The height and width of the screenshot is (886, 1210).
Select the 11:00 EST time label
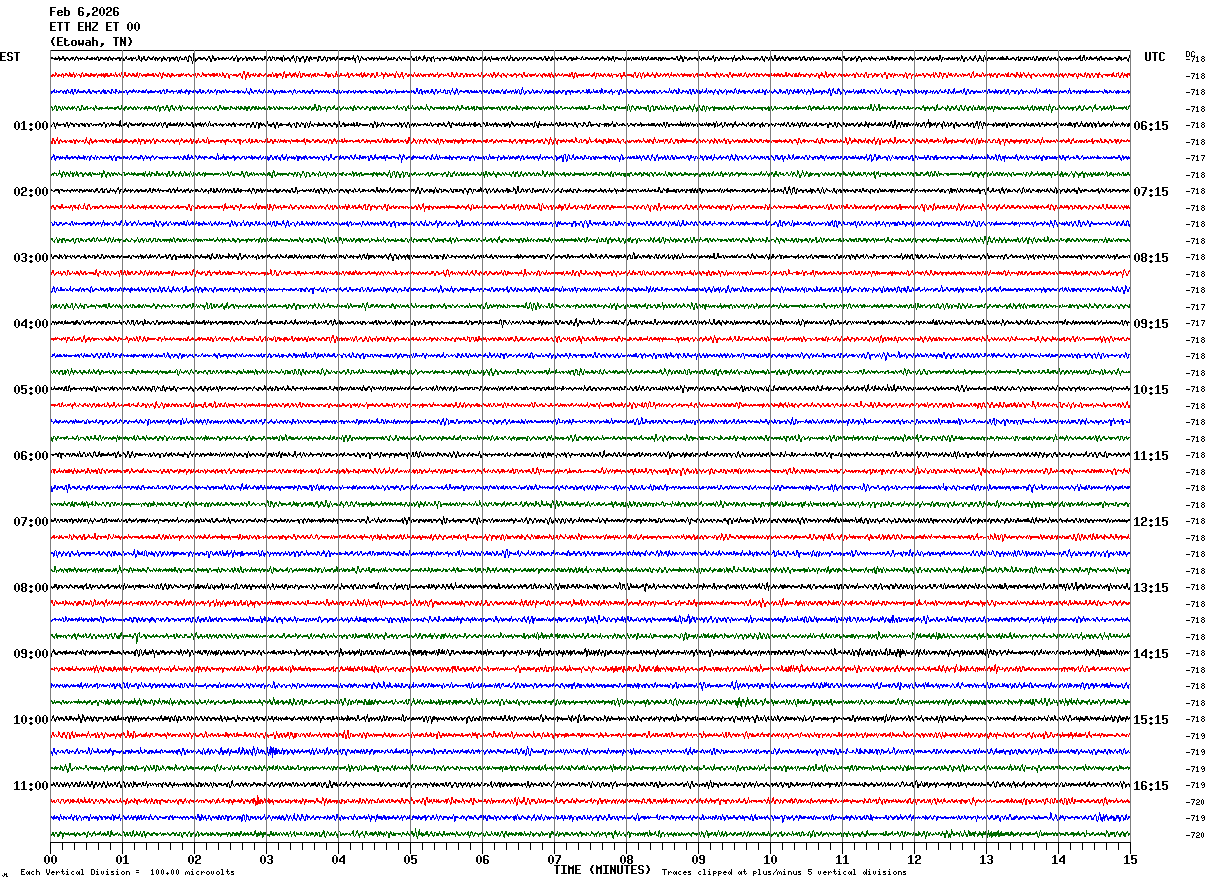click(x=31, y=786)
